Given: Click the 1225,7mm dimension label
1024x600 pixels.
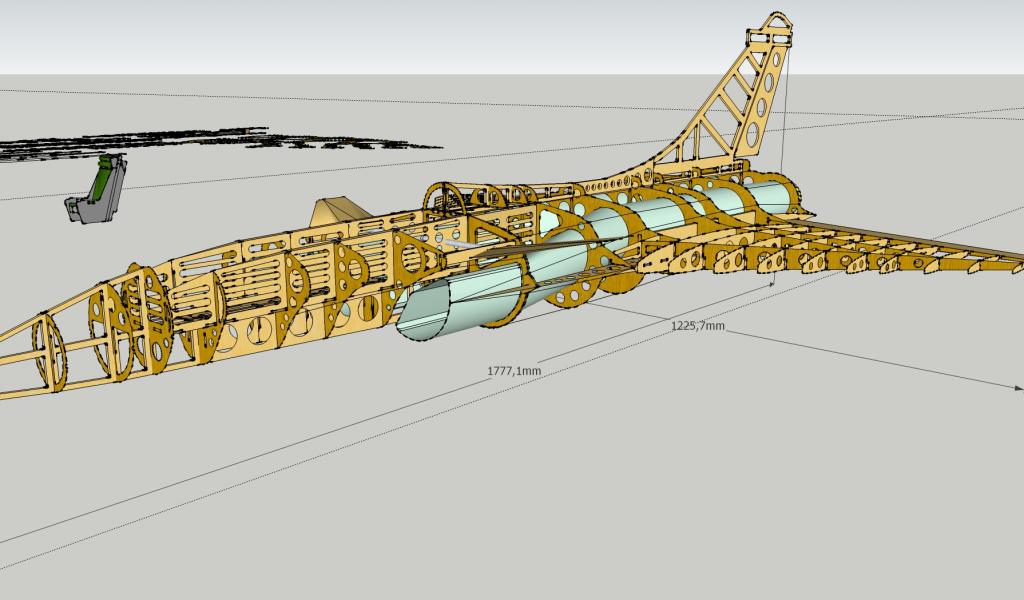Looking at the screenshot, I should click(697, 325).
